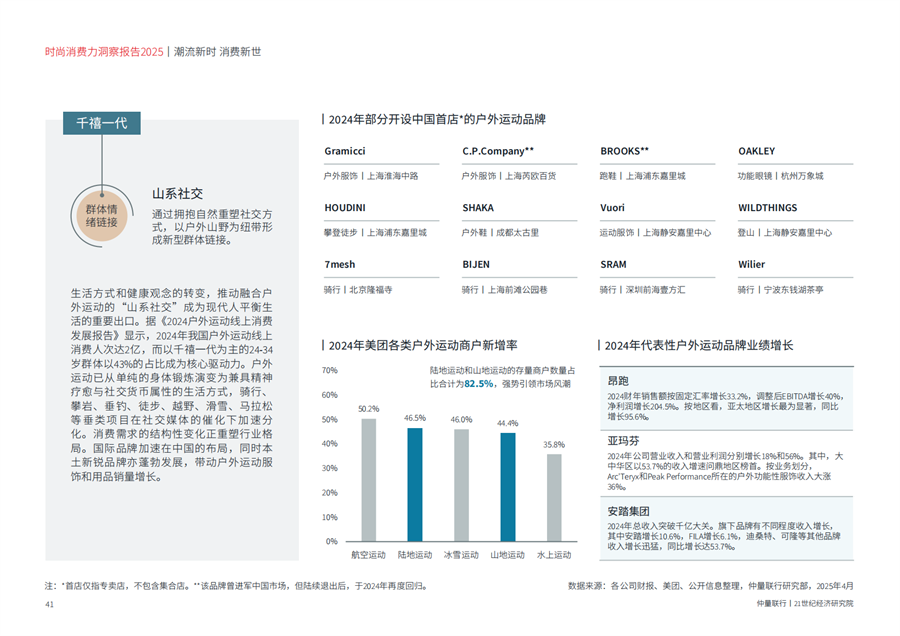This screenshot has height=636, width=900.
Task: Click the brand name "OAKLEY"
Action: [x=757, y=151]
